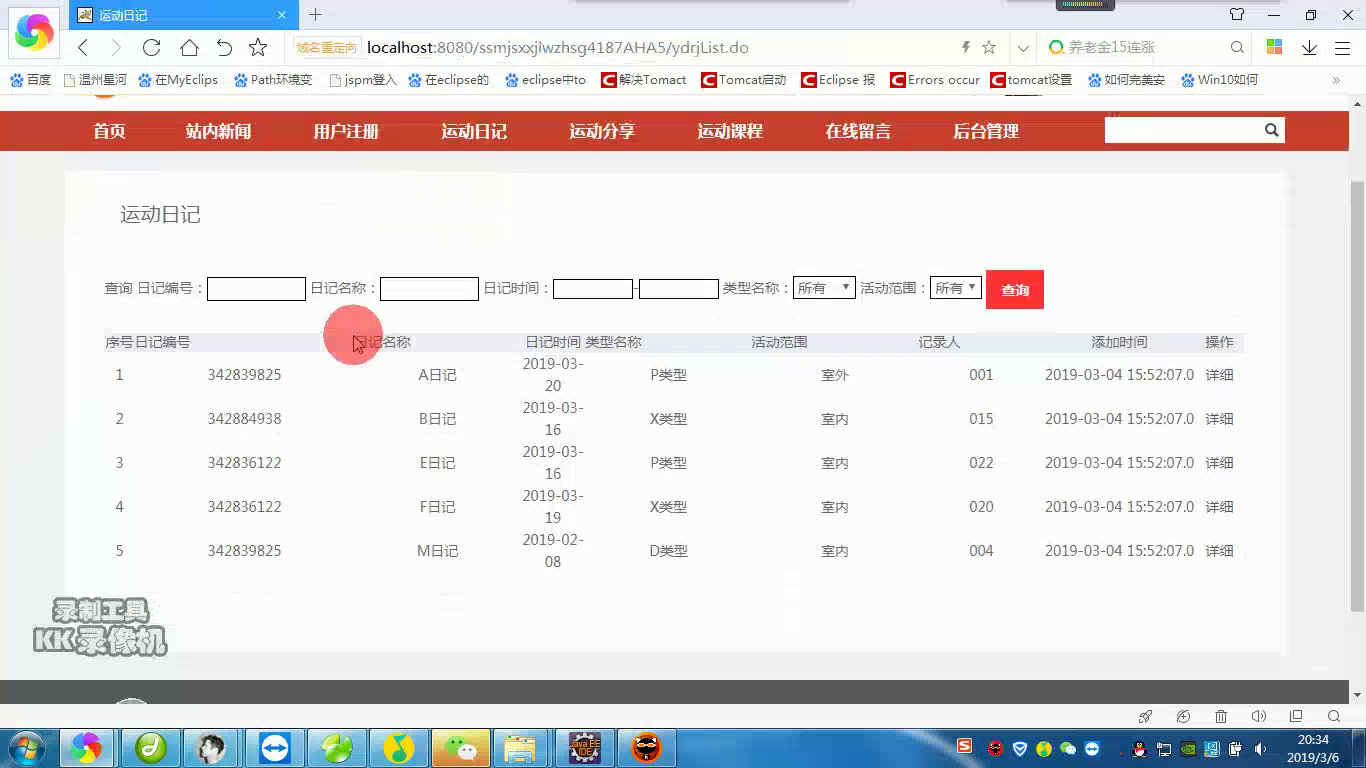
Task: Click the red 查询 button
Action: pyautogui.click(x=1015, y=290)
